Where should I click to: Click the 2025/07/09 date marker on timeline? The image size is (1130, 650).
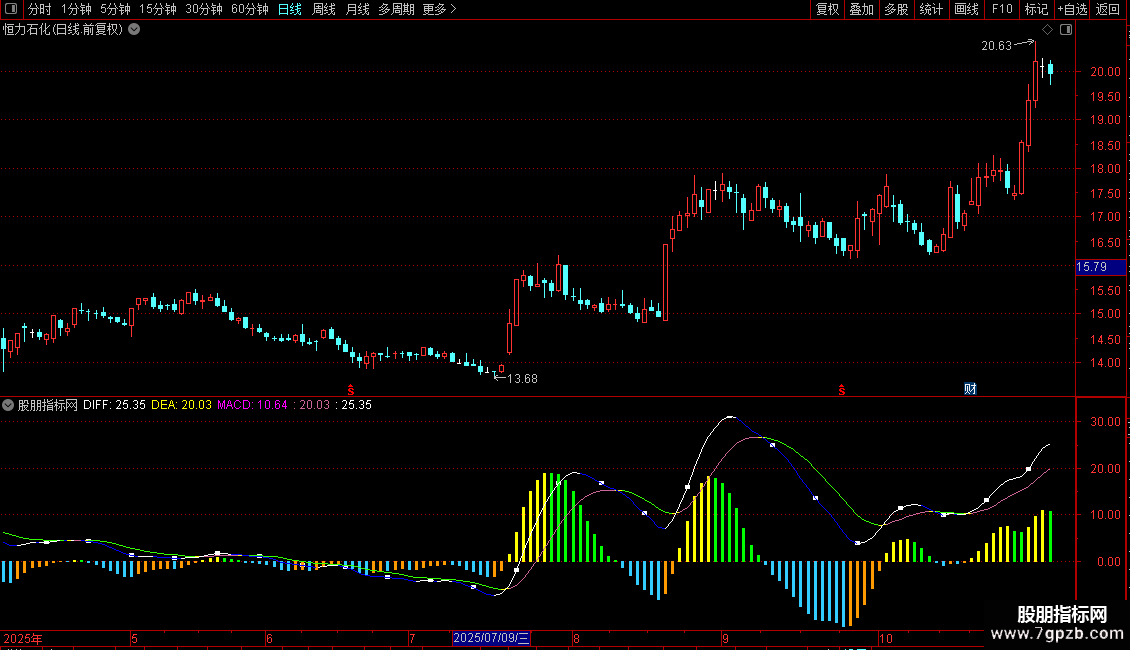pos(491,638)
